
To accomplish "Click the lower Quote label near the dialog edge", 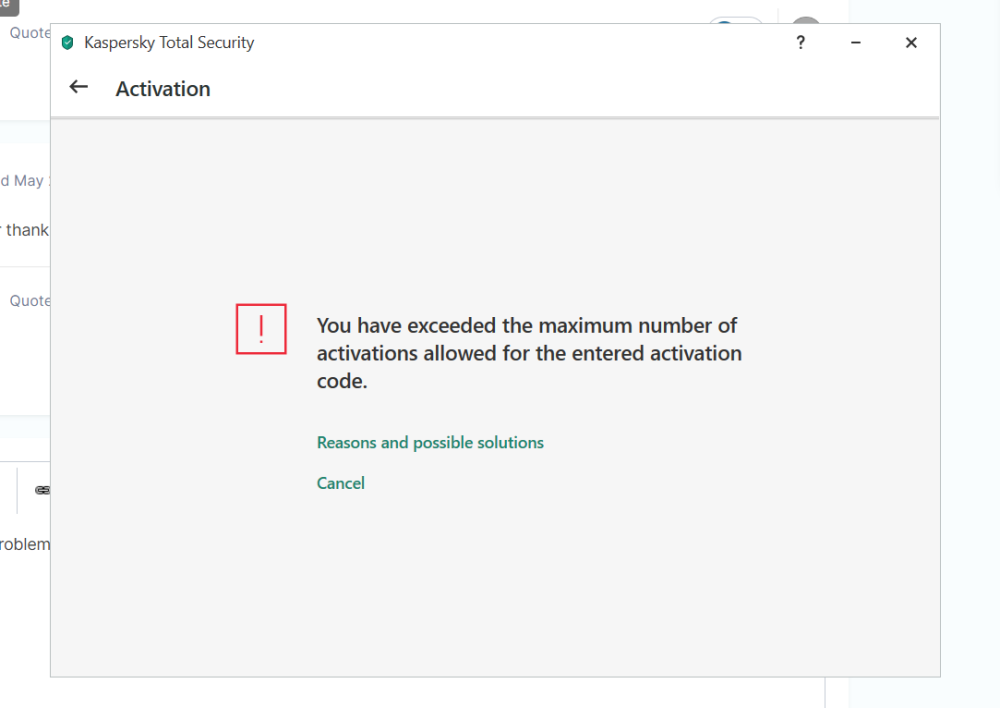I will coord(27,300).
